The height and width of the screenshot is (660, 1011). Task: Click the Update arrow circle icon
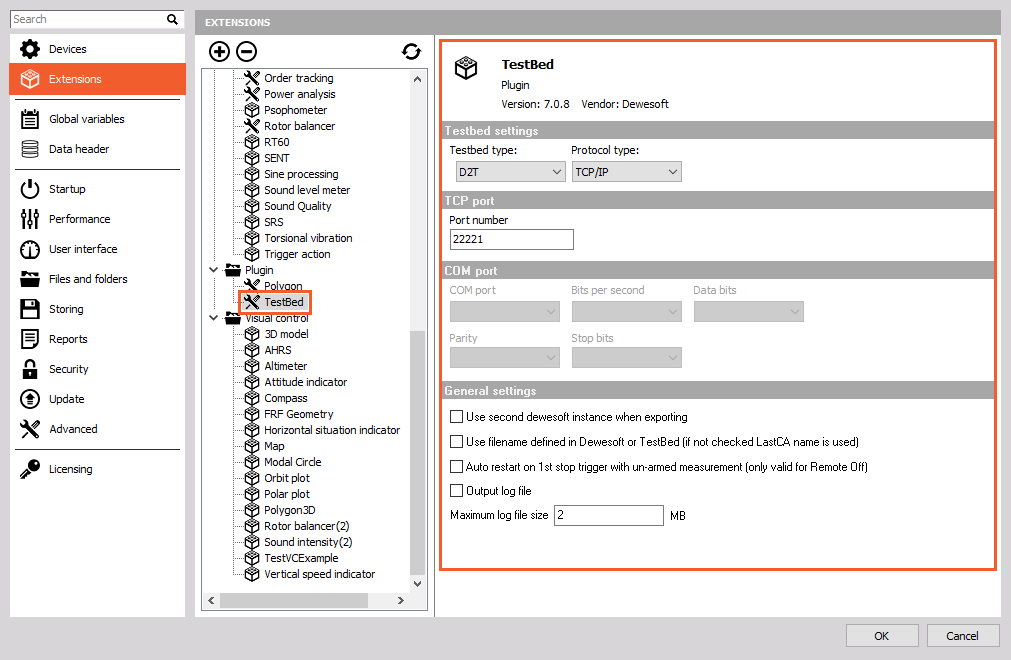click(x=30, y=399)
